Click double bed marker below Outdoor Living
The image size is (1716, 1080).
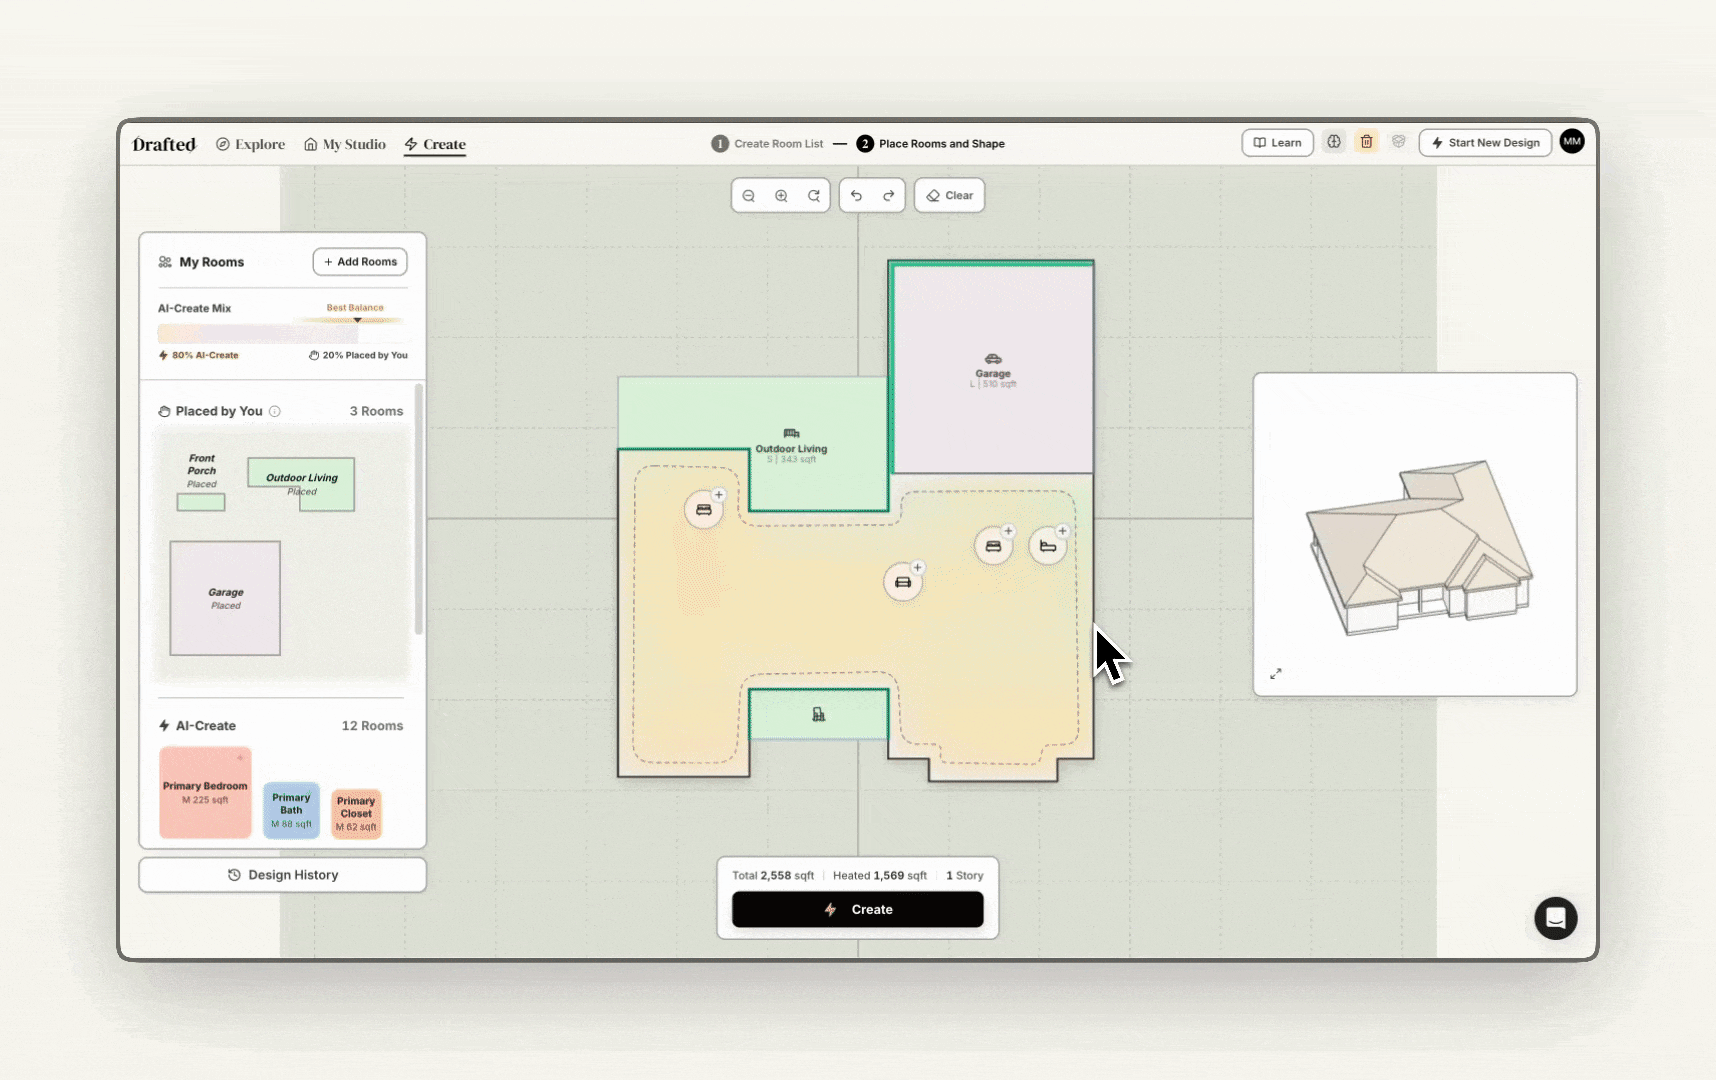point(704,510)
